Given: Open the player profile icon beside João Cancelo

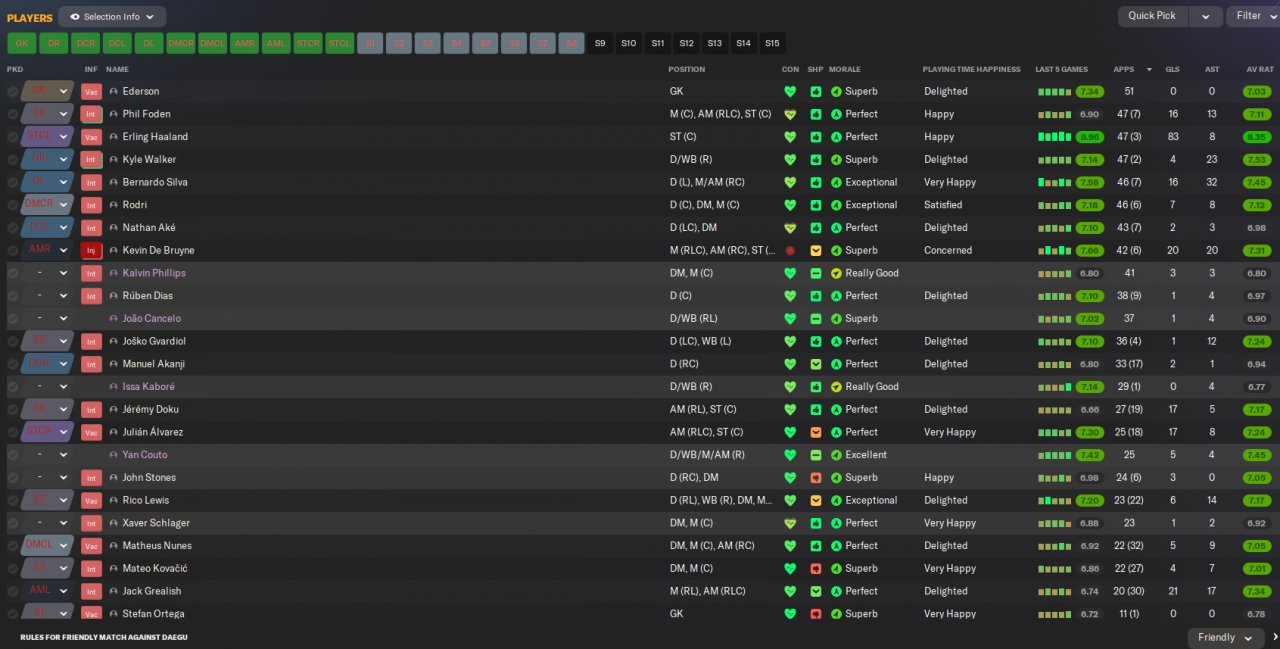Looking at the screenshot, I should pos(113,319).
